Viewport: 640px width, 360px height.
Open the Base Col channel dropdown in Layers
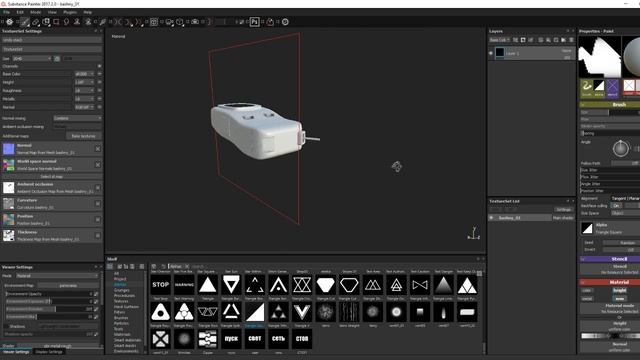[500, 40]
